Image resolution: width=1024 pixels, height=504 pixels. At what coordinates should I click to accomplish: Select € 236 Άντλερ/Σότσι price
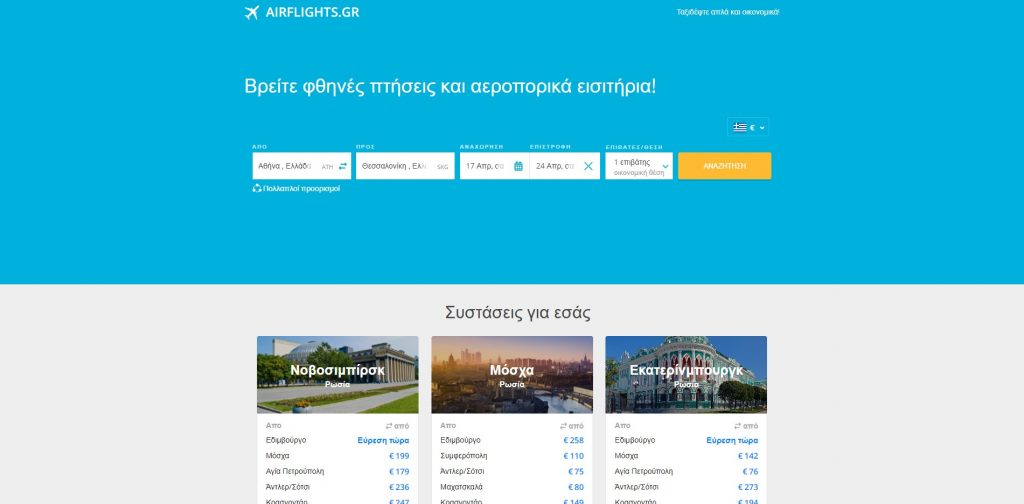(x=399, y=488)
